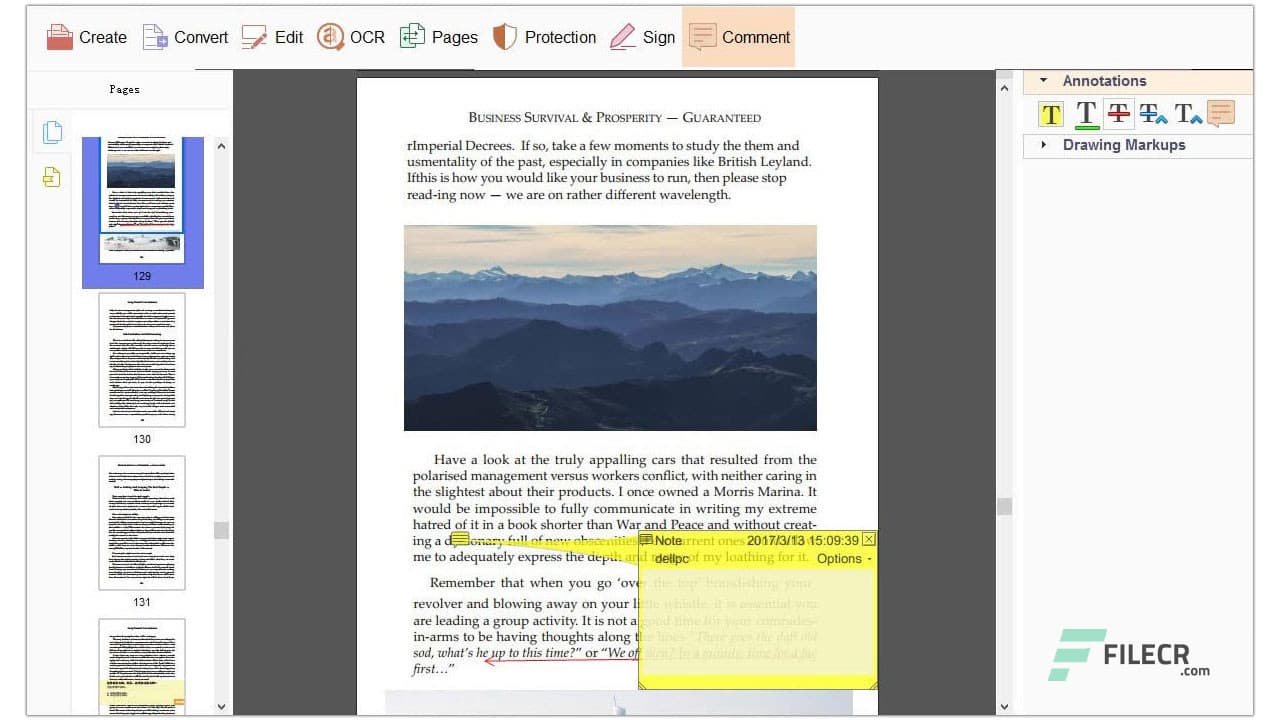Switch to the Comment tab

[x=738, y=36]
